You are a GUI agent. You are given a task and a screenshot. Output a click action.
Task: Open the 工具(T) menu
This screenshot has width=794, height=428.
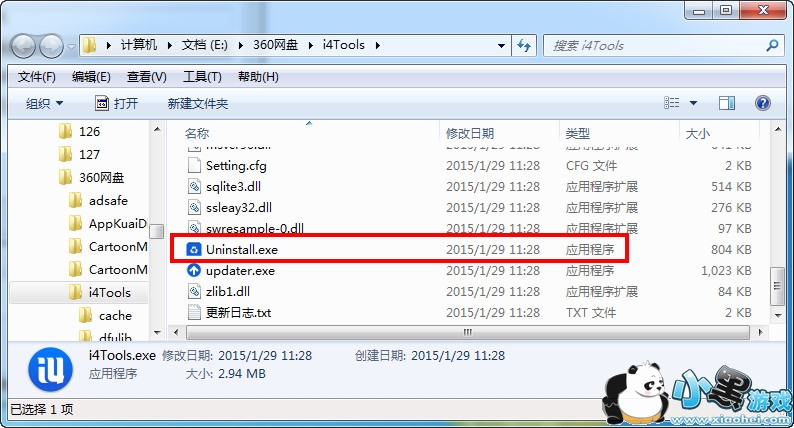click(x=202, y=77)
